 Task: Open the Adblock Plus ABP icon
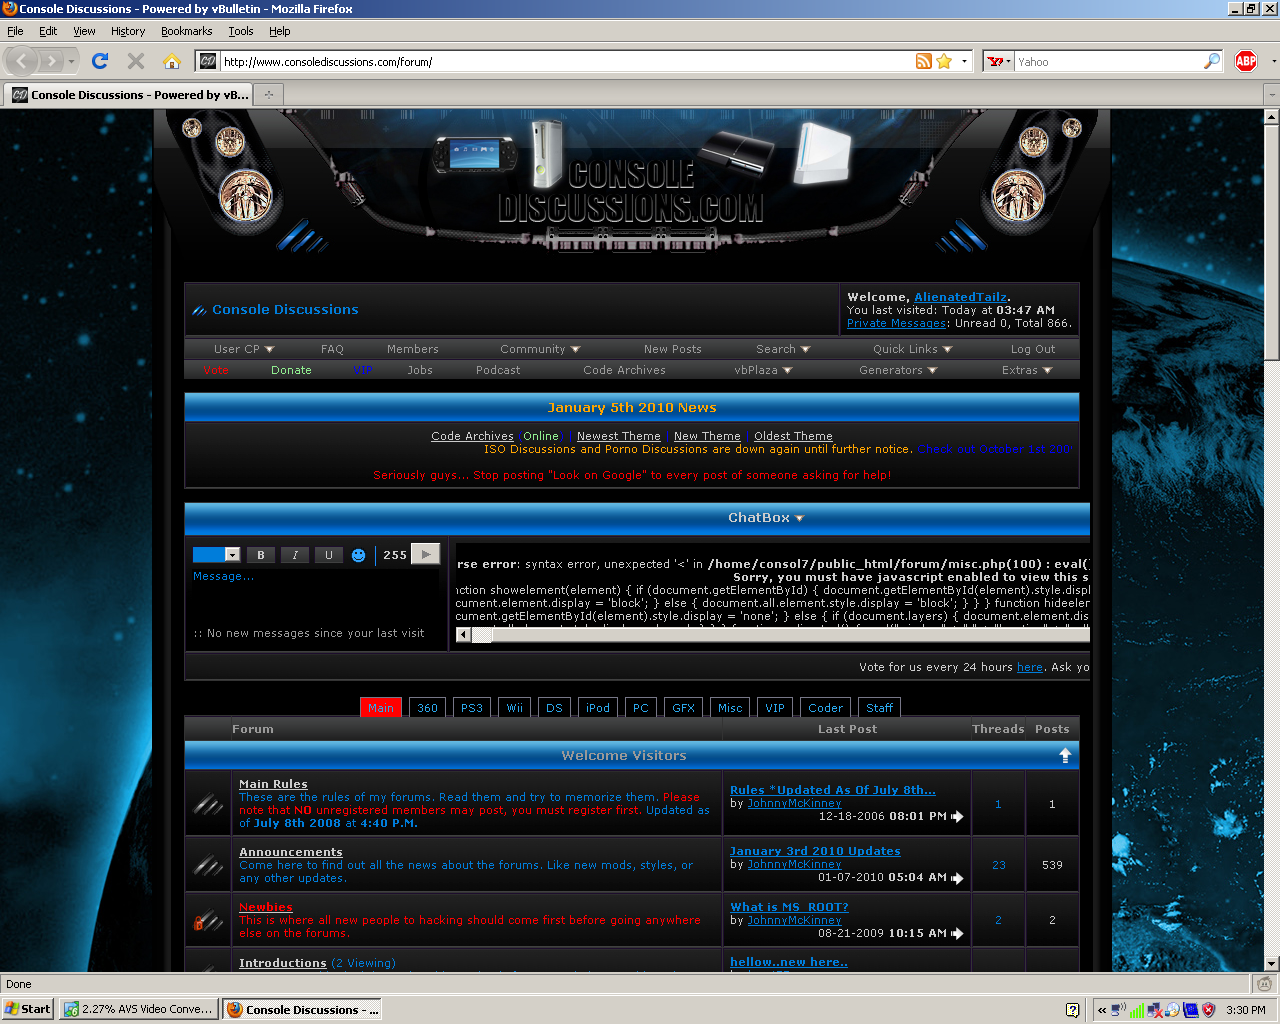[x=1246, y=61]
